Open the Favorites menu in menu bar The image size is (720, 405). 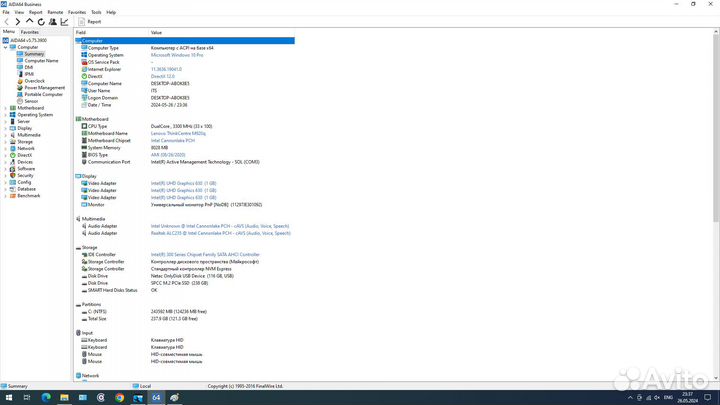pyautogui.click(x=77, y=12)
